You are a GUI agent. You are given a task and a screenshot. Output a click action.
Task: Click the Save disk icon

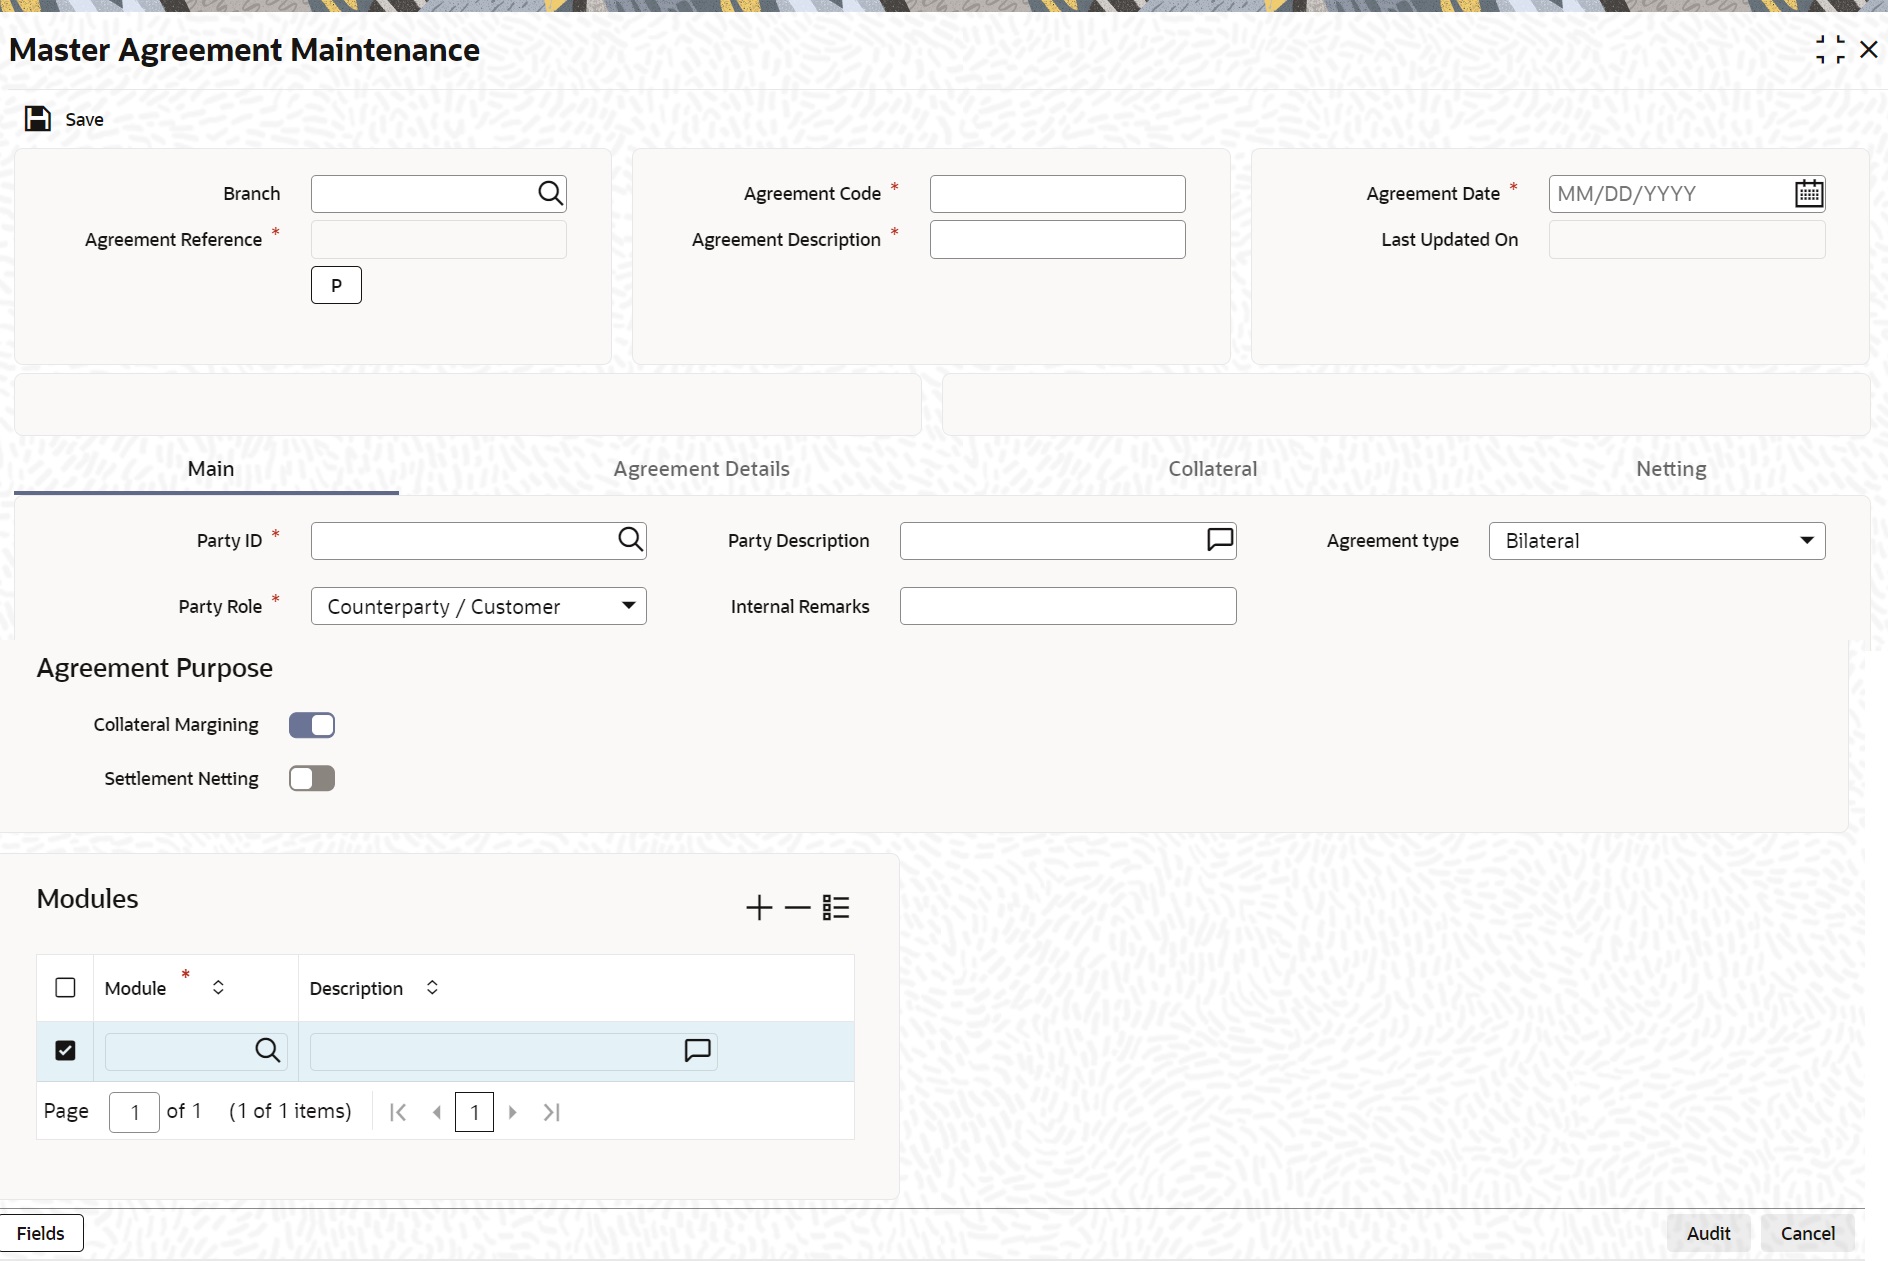click(x=38, y=119)
